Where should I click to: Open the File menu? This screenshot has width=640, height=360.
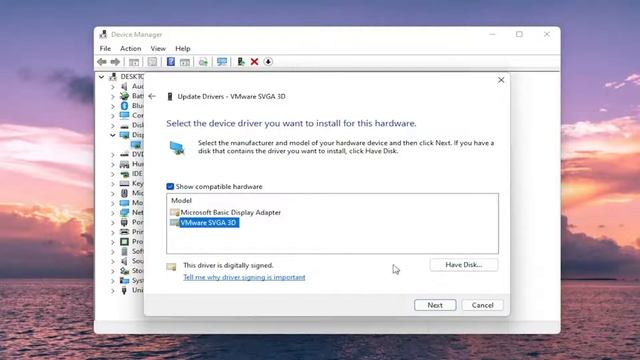105,48
